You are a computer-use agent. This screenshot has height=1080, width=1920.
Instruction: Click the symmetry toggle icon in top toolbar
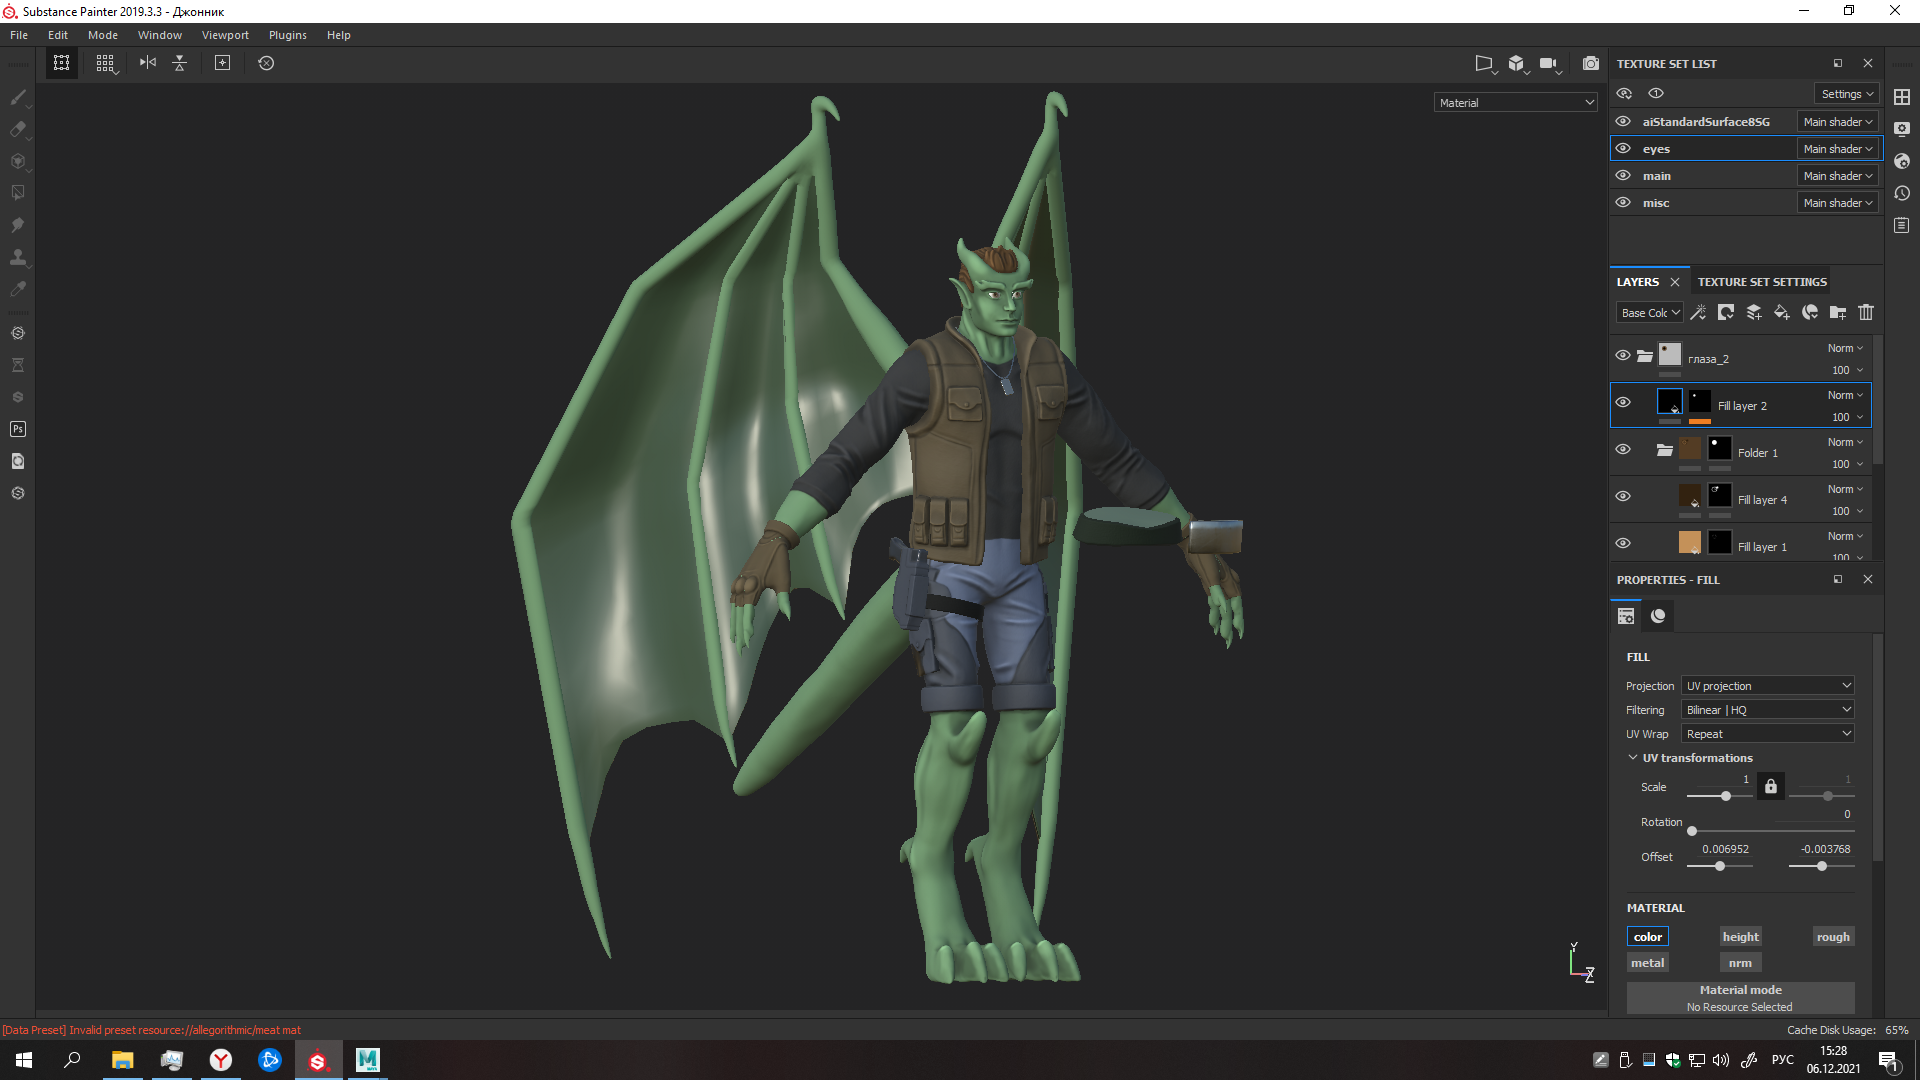click(x=148, y=63)
